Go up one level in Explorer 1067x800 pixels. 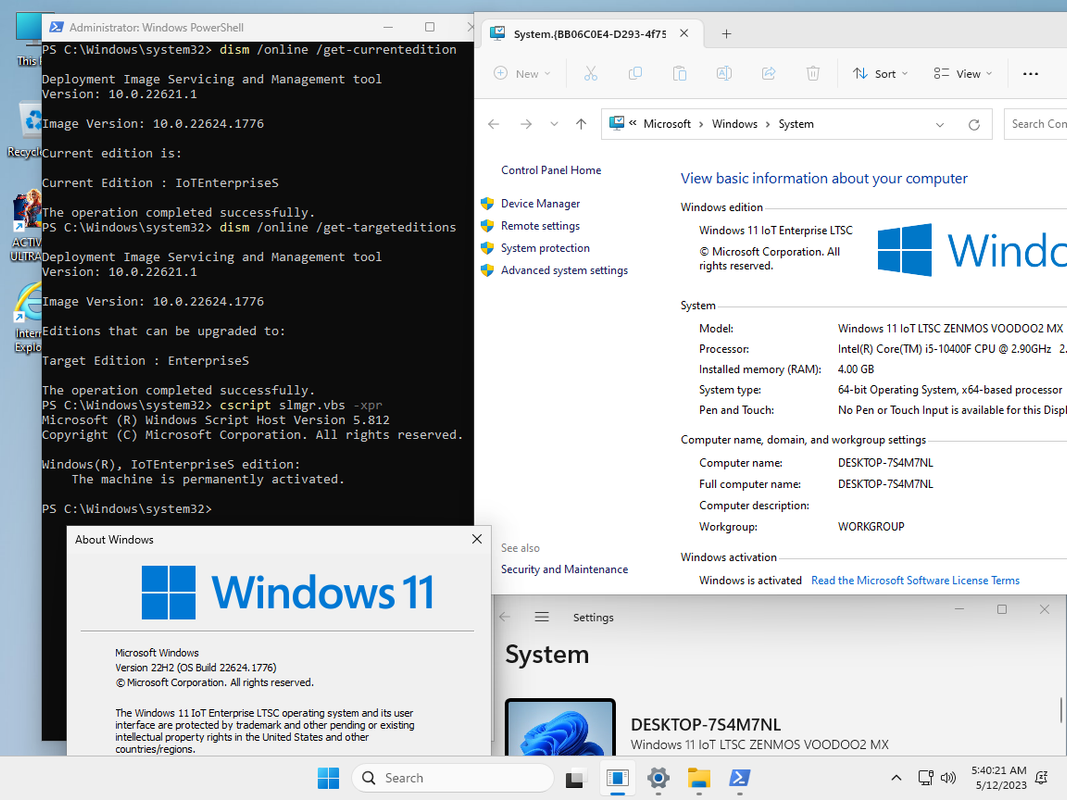580,124
